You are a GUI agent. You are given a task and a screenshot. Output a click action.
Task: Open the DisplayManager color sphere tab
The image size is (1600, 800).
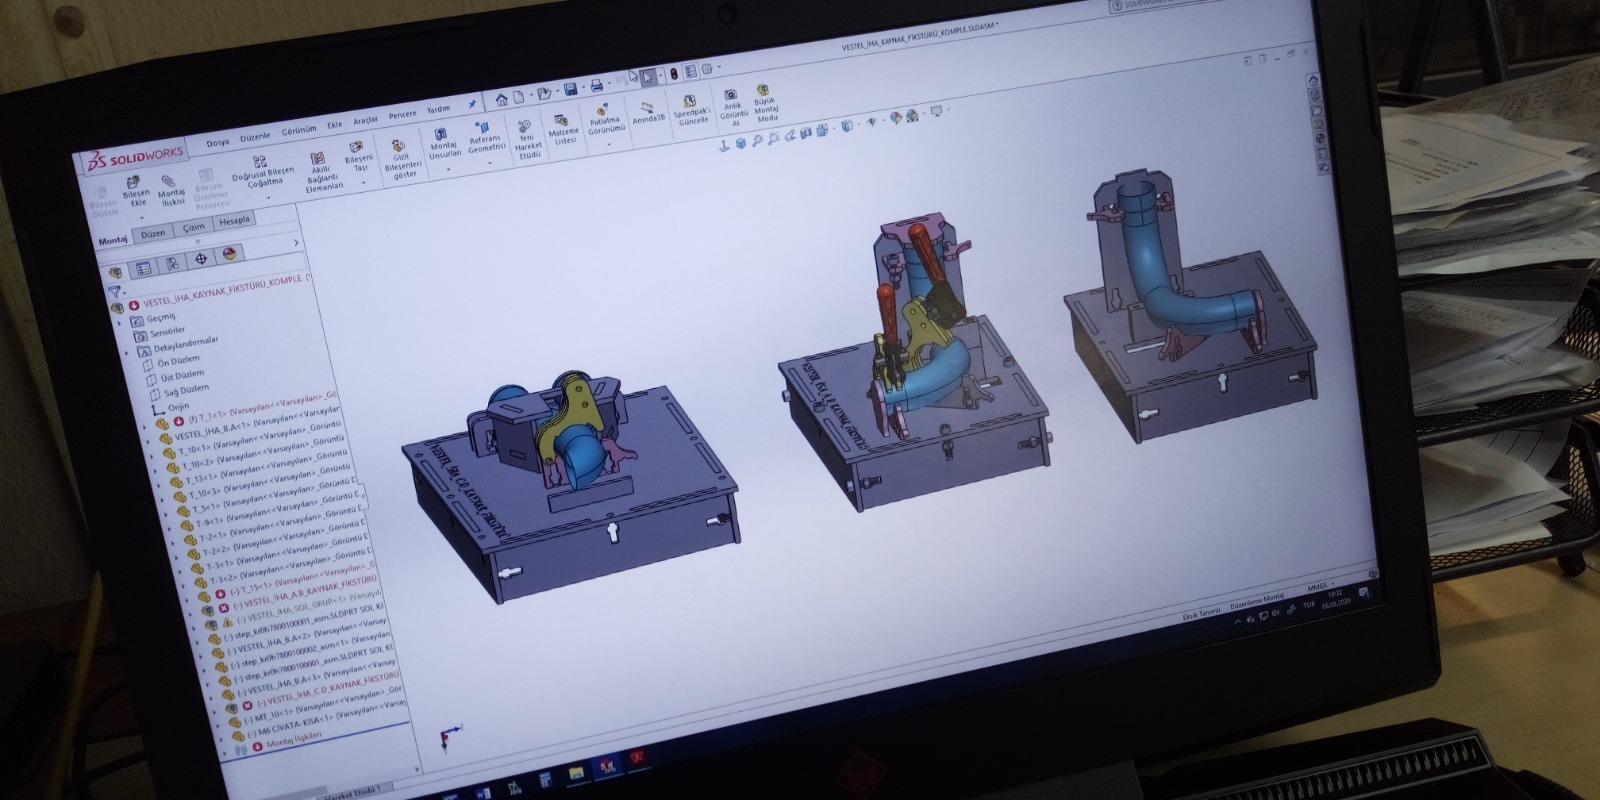pos(230,255)
